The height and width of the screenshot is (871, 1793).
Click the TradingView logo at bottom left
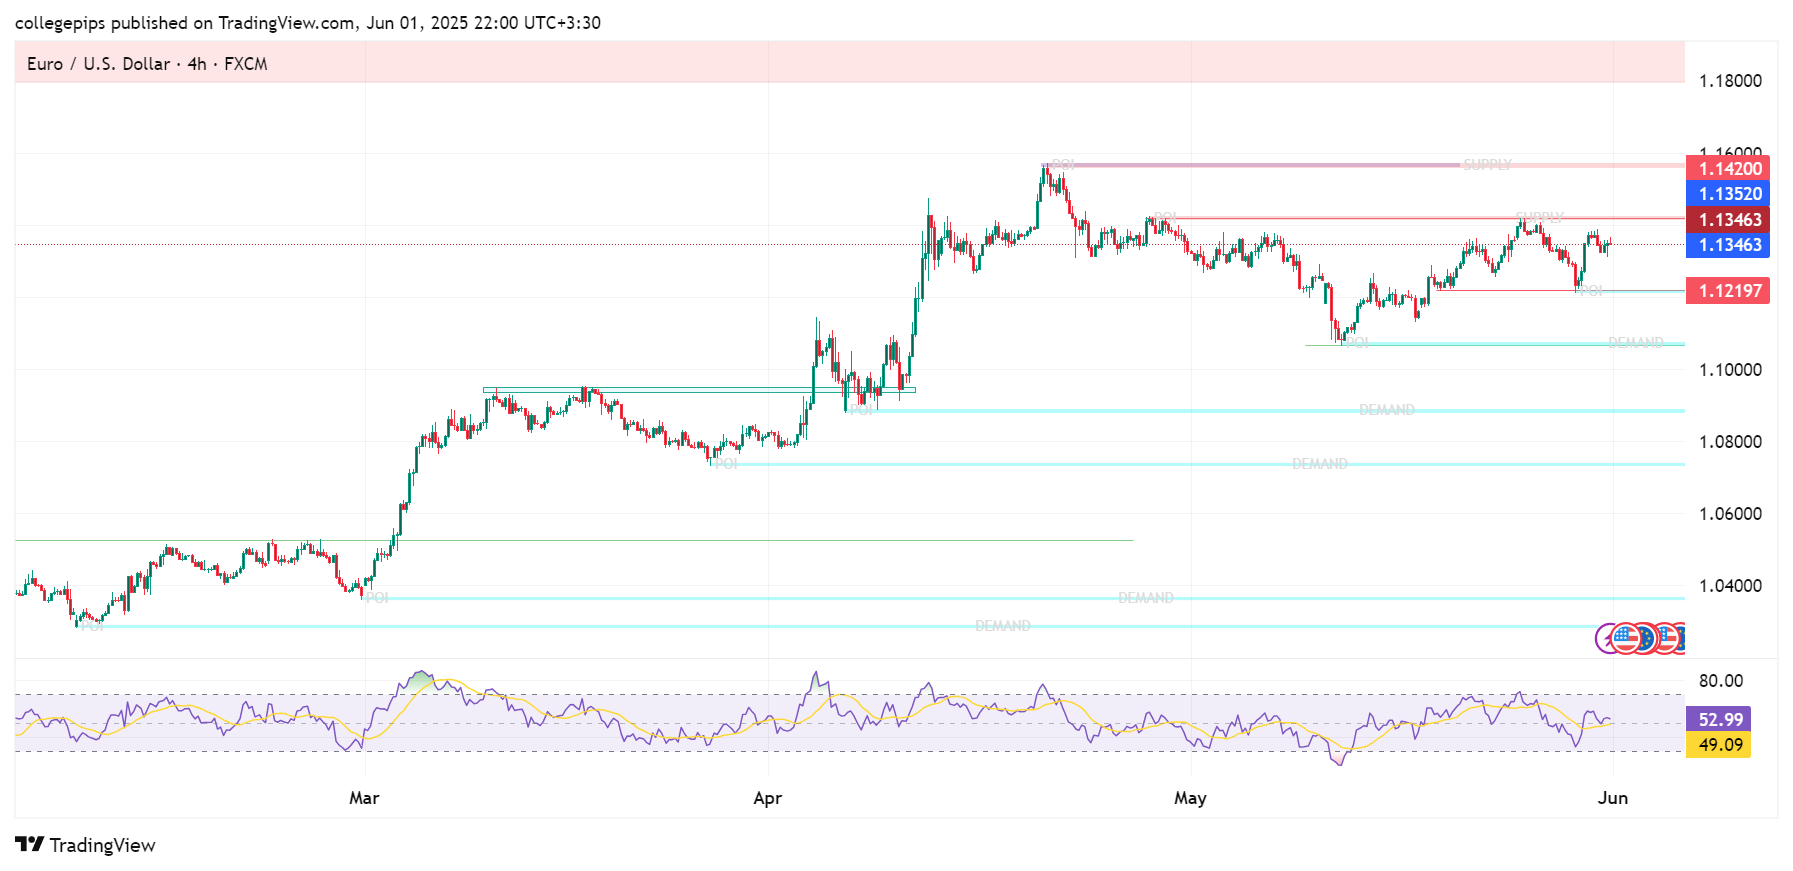coord(86,845)
